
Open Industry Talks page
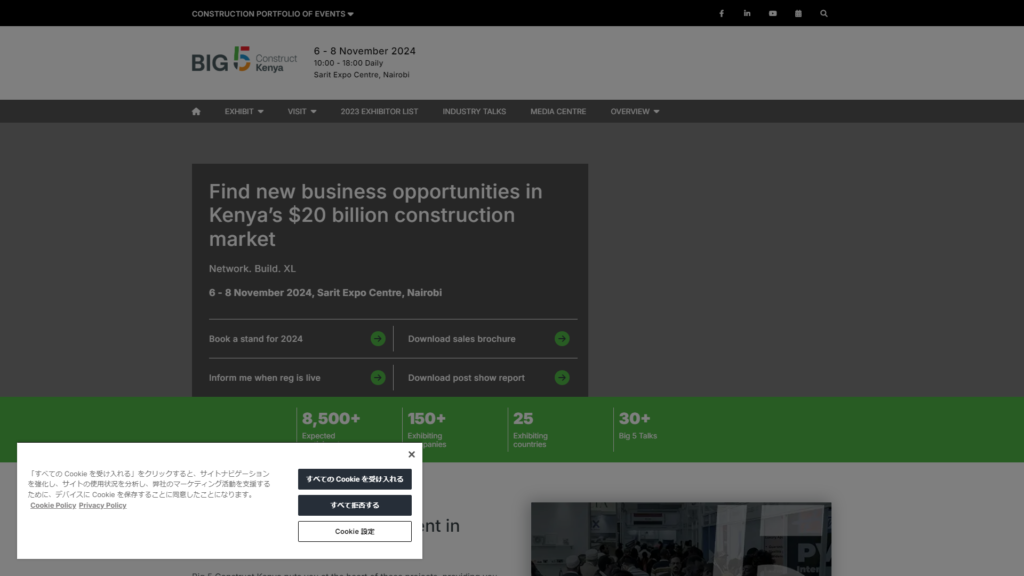tap(474, 112)
